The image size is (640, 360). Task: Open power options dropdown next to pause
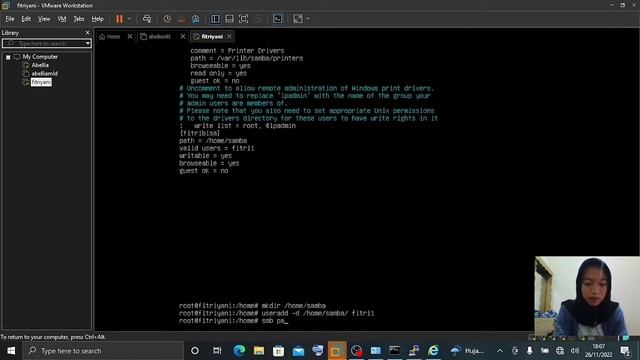coord(129,19)
